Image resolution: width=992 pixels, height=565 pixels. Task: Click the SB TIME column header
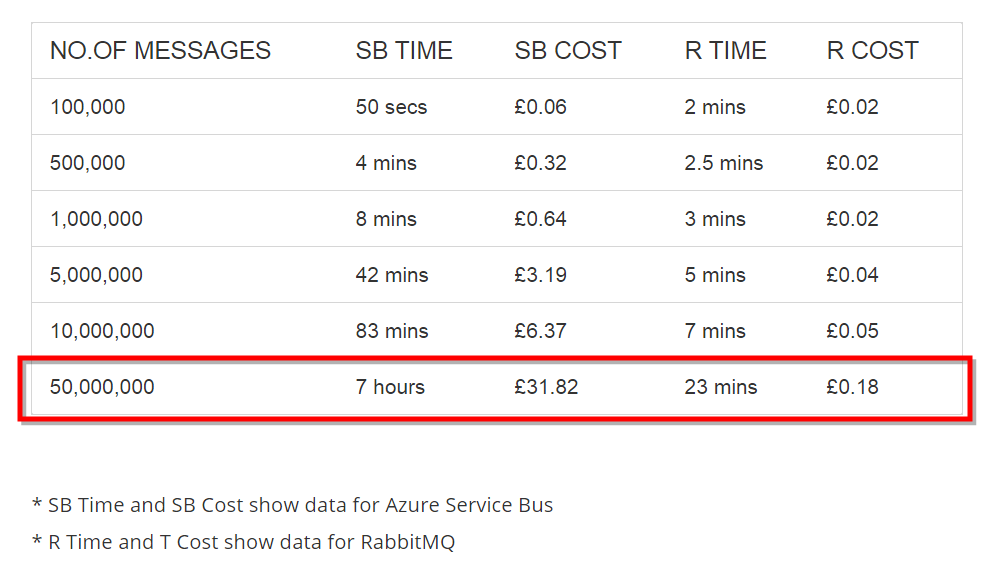point(404,51)
